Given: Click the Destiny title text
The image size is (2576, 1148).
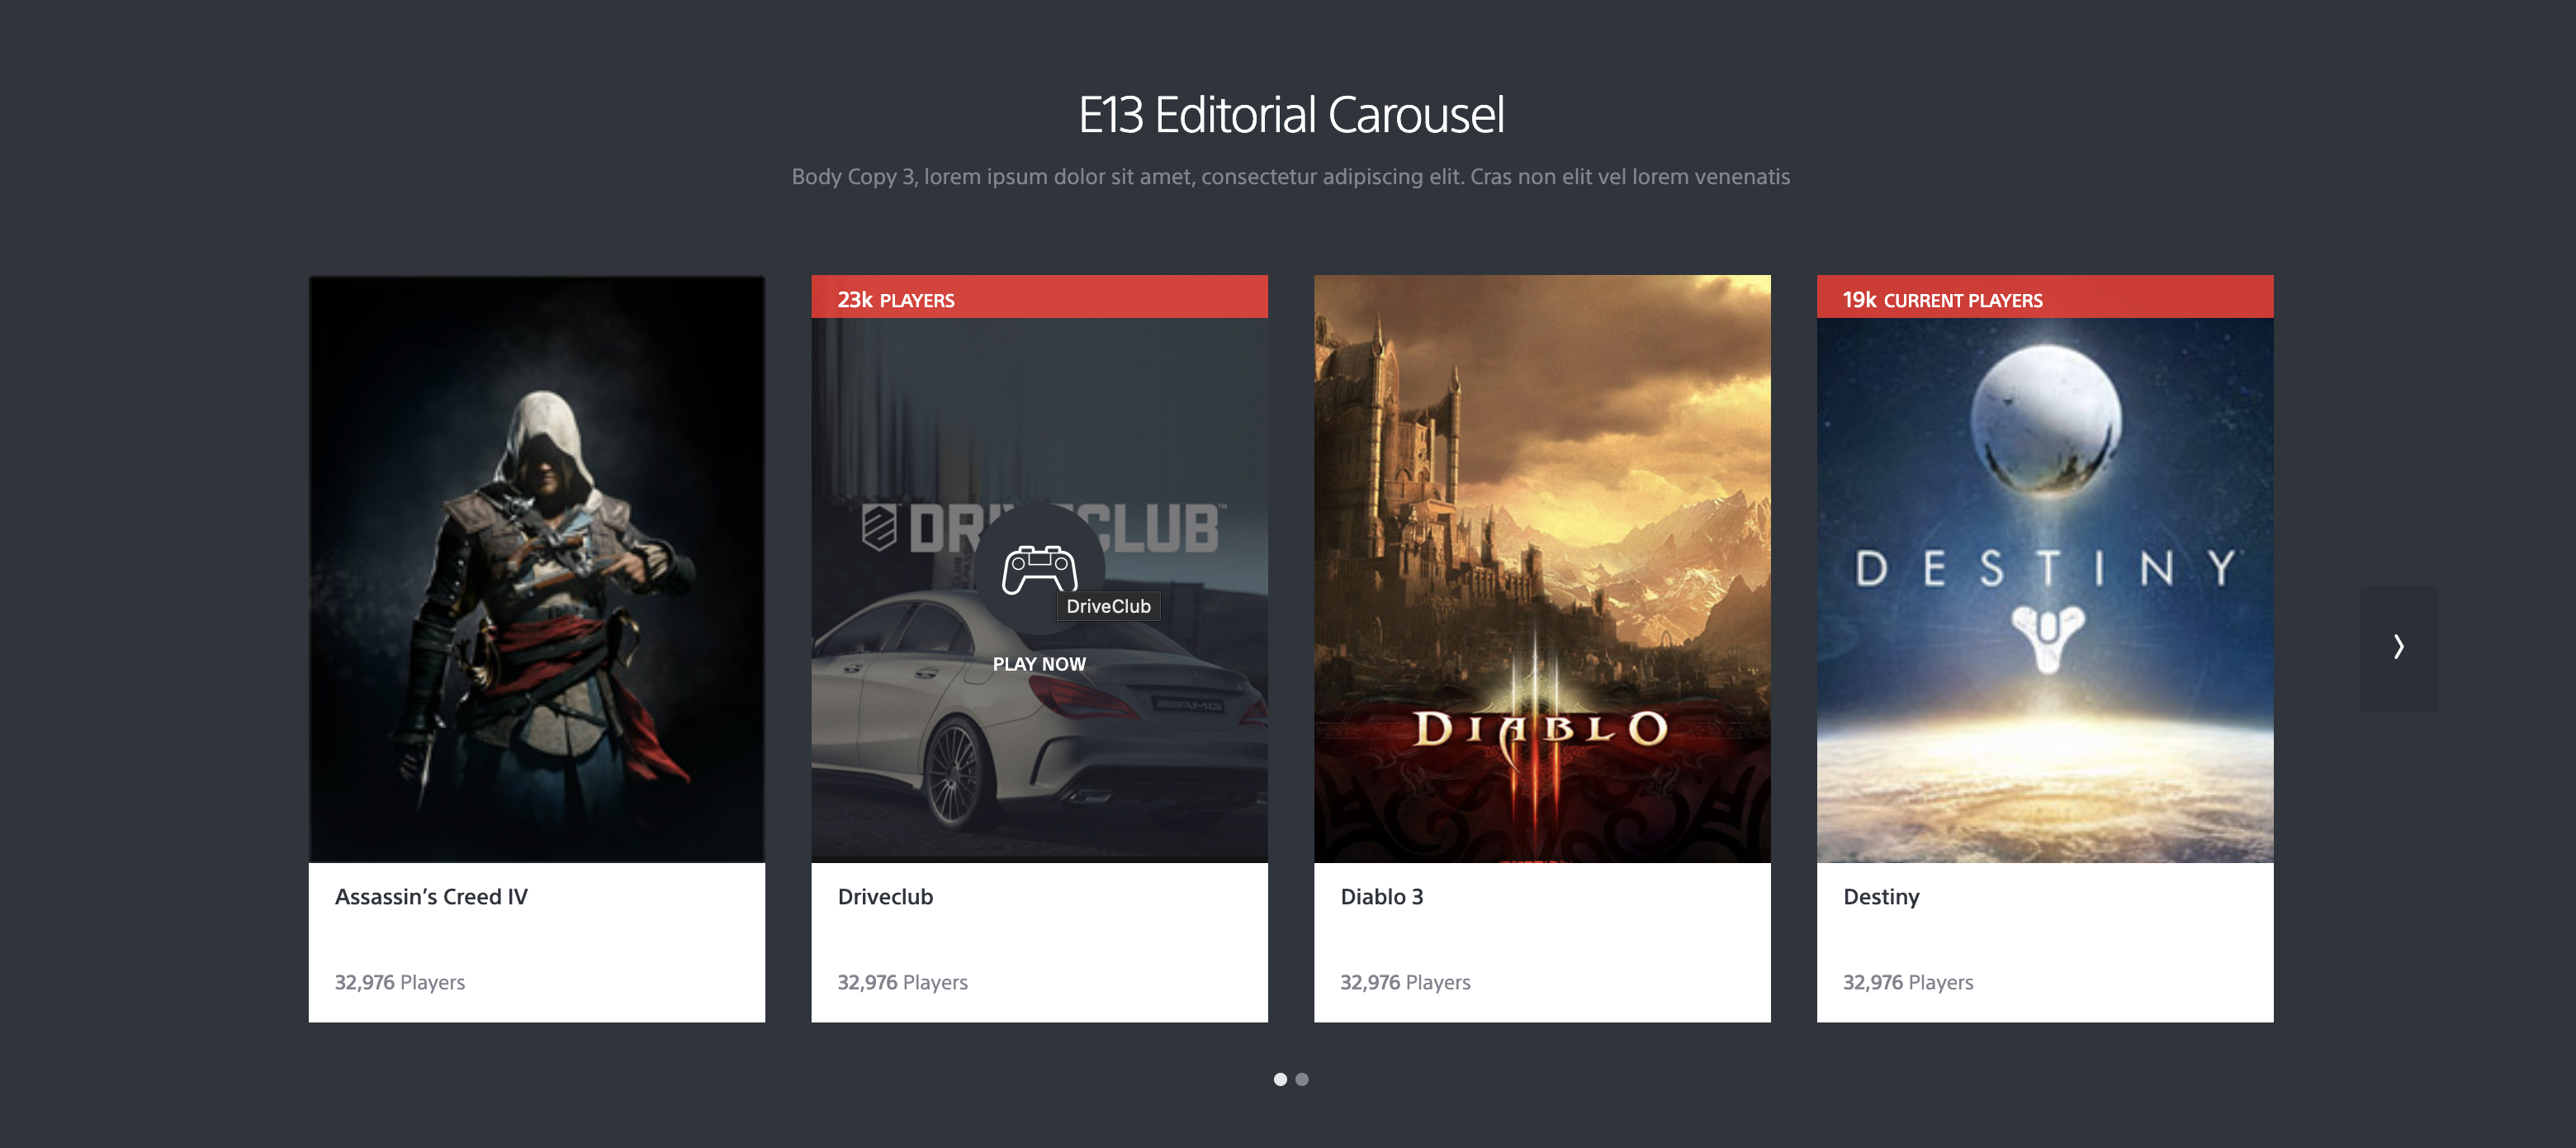Looking at the screenshot, I should click(x=1880, y=897).
